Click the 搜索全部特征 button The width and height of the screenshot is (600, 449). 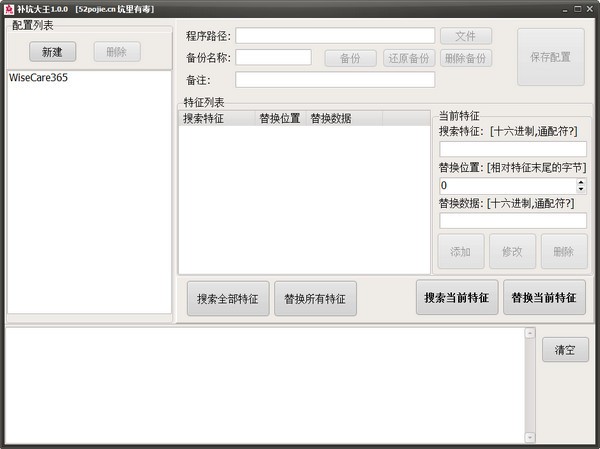point(228,299)
